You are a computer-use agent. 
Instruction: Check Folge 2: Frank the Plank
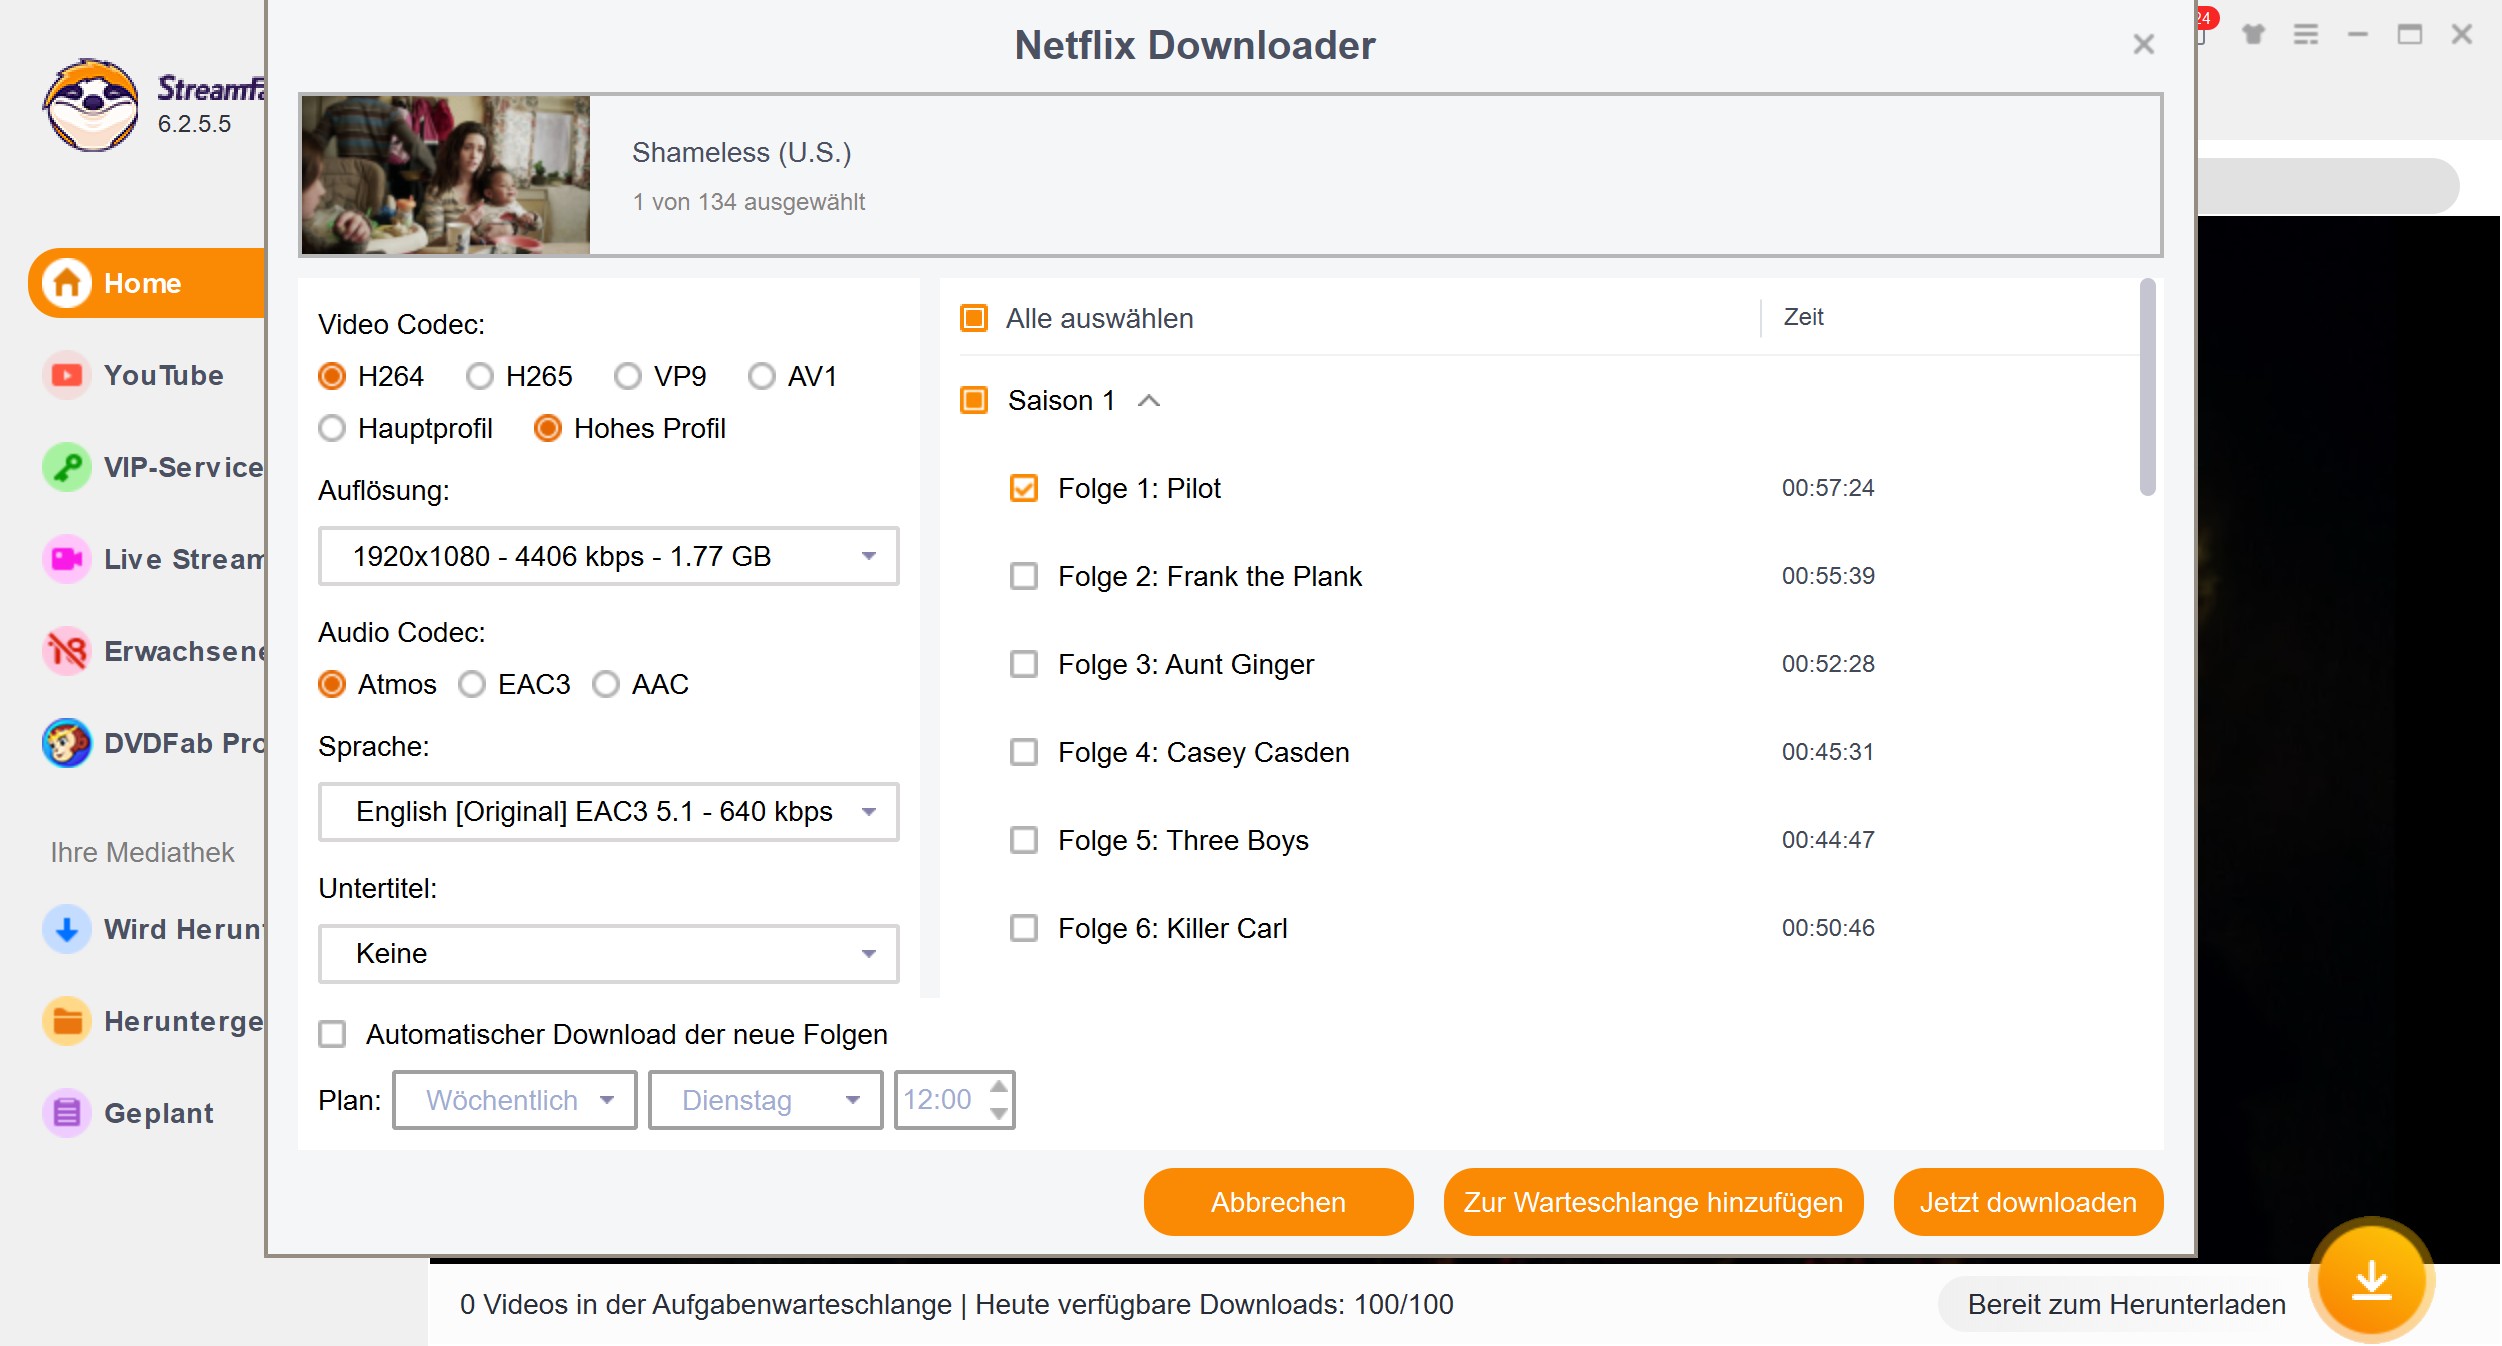pyautogui.click(x=1023, y=576)
